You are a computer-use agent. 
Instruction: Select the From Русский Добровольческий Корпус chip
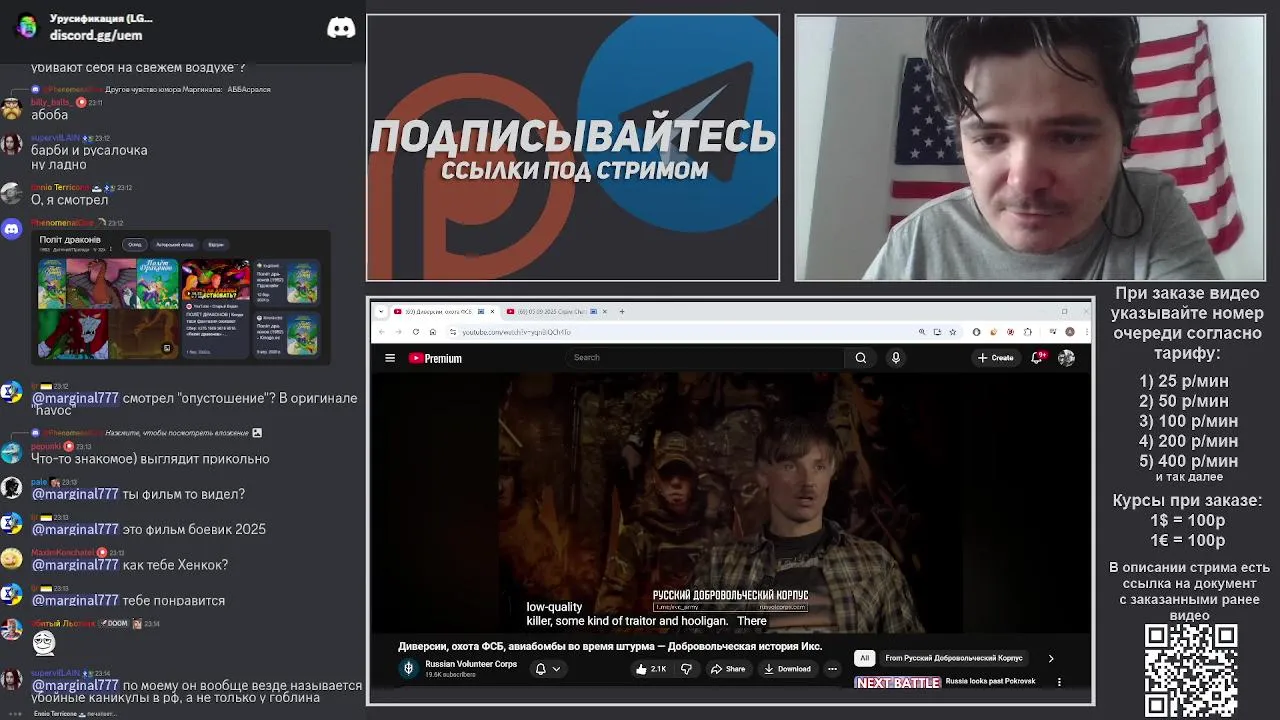954,658
